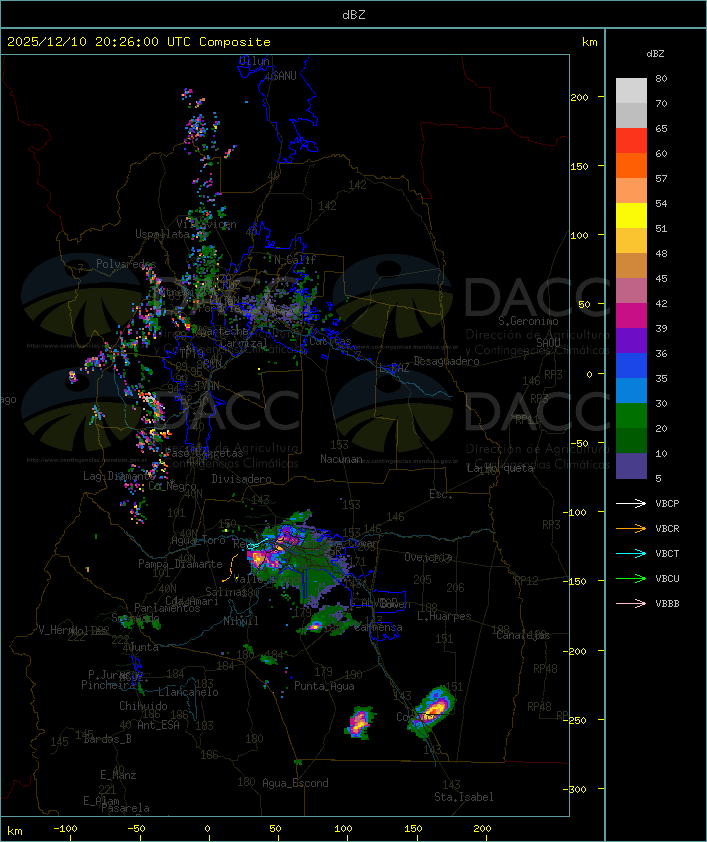707x842 pixels.
Task: Click the Agua_Escond place label
Action: pos(295,783)
